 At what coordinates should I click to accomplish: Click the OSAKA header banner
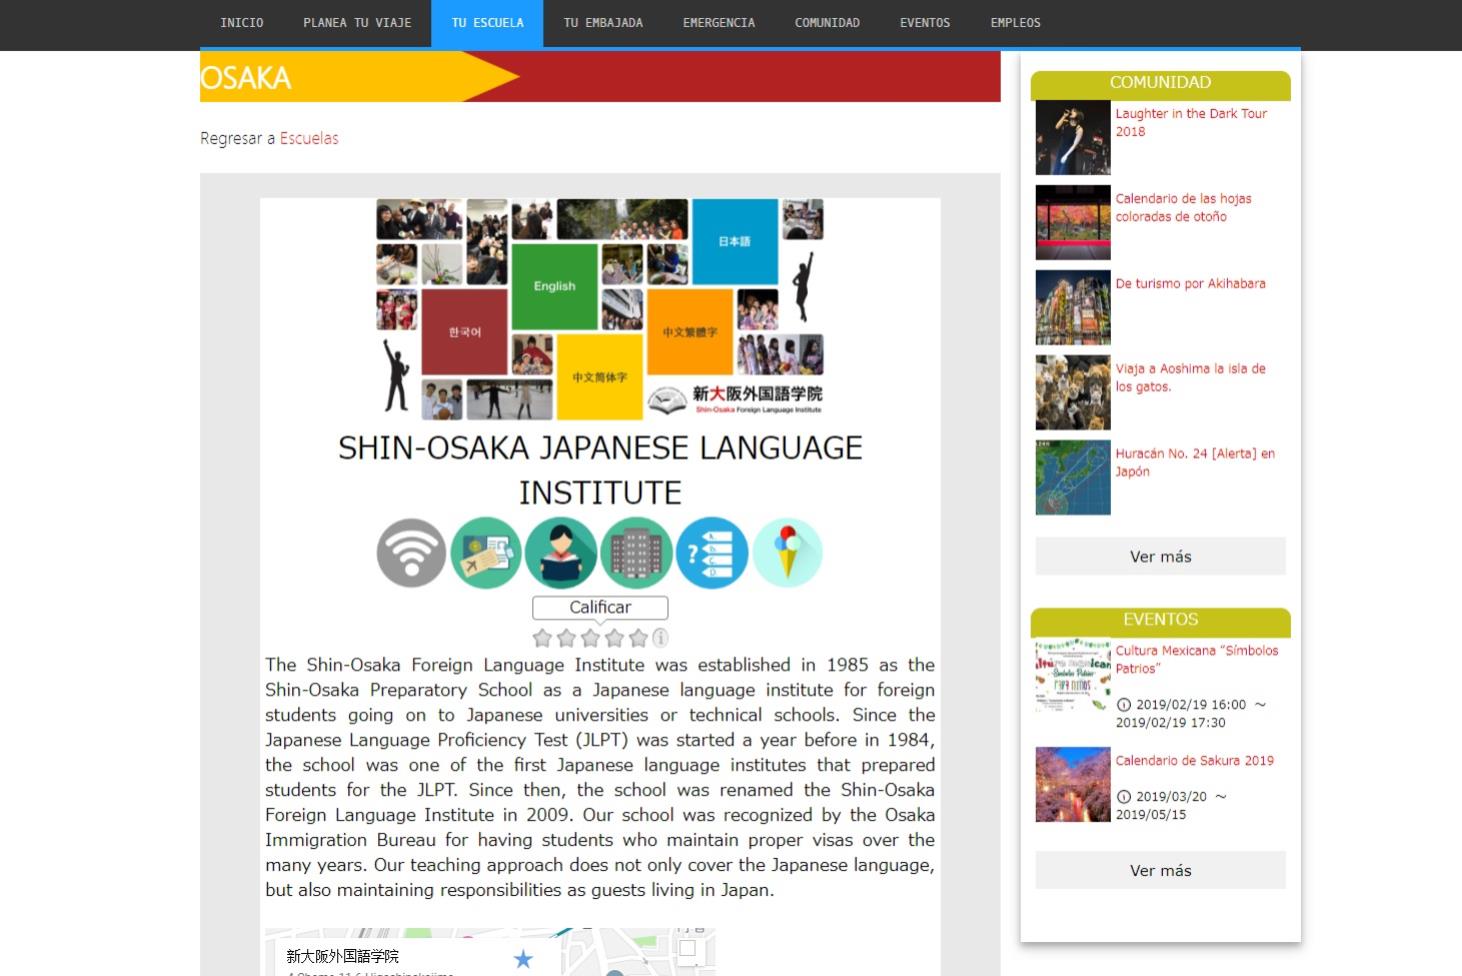[x=600, y=77]
